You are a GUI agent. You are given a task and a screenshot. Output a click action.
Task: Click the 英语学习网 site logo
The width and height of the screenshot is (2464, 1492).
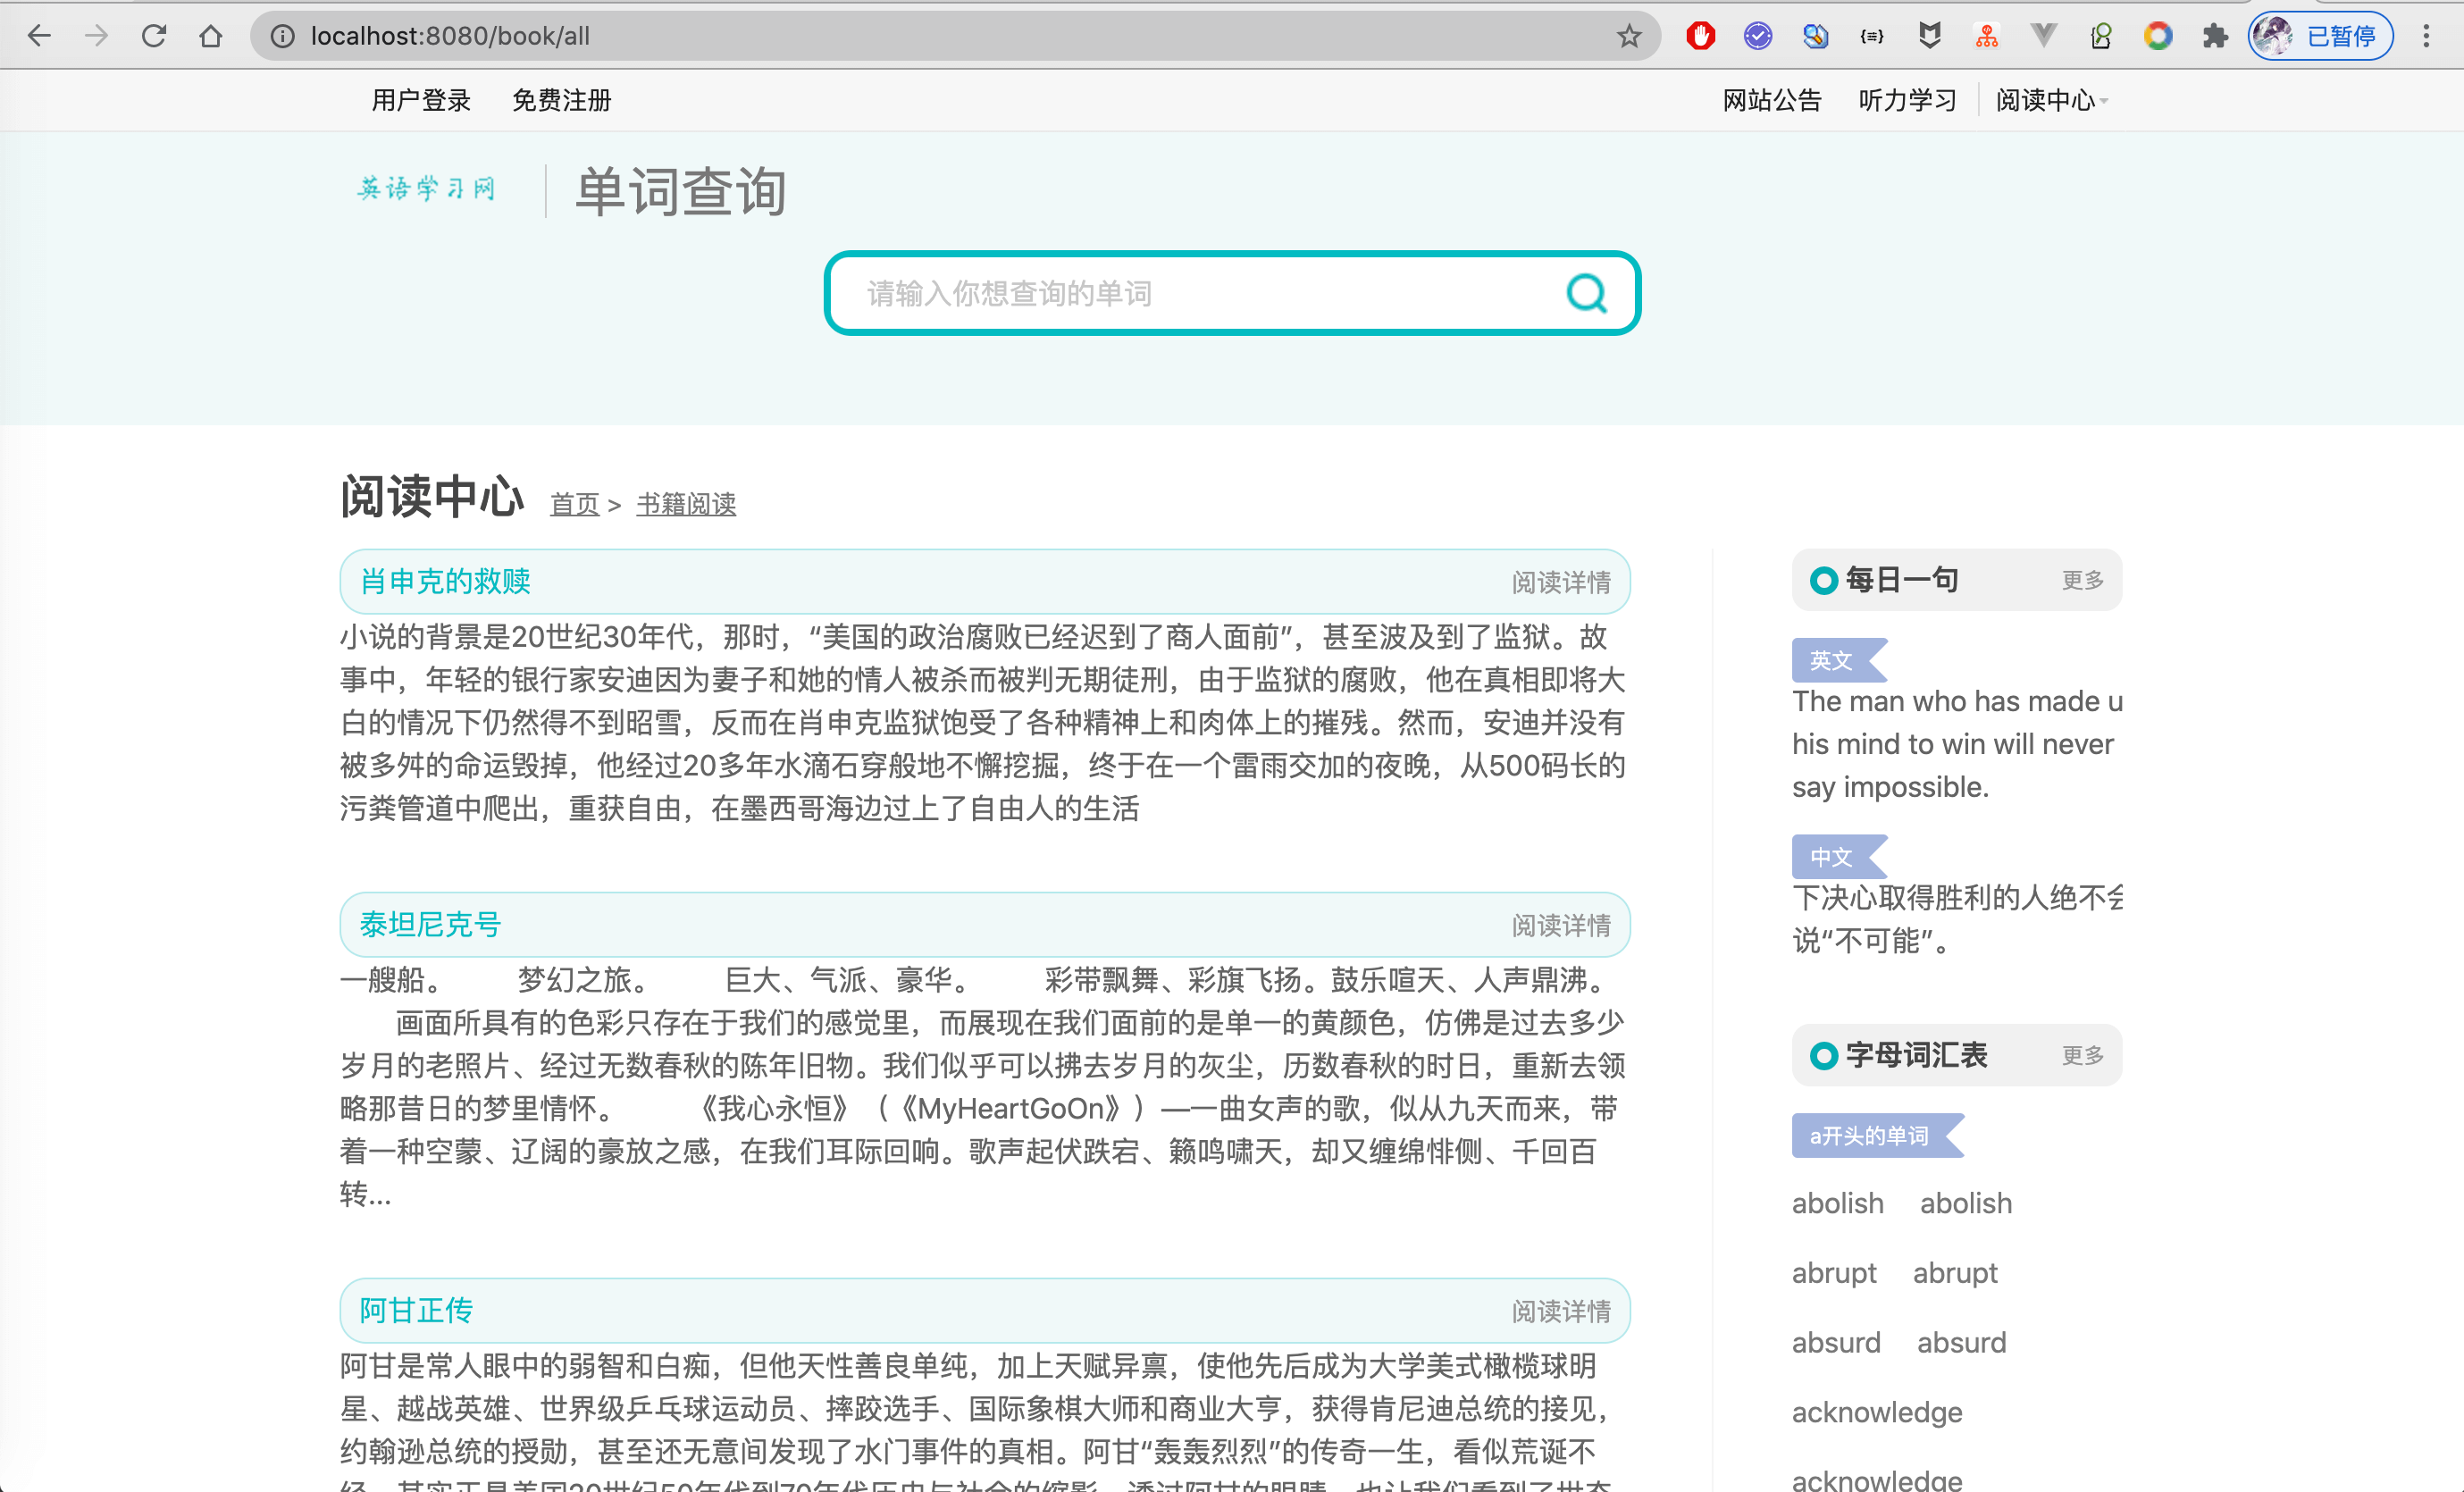427,189
